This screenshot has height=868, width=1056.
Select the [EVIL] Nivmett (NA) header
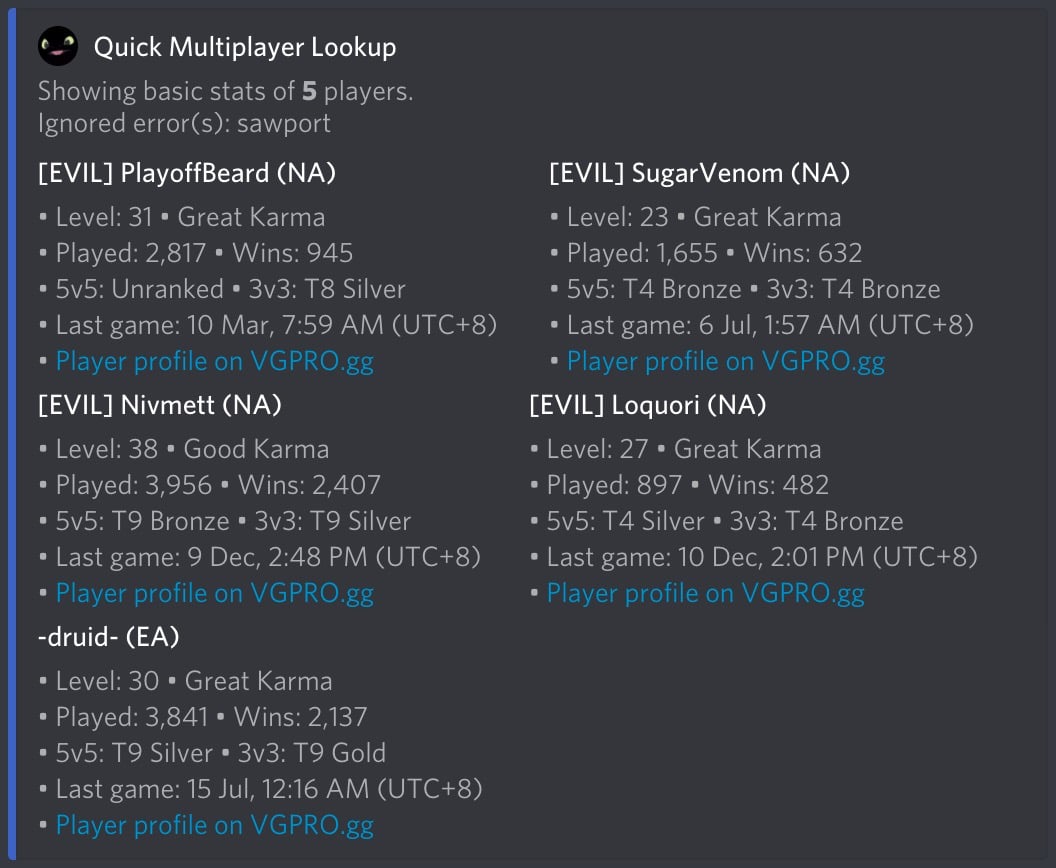point(160,404)
